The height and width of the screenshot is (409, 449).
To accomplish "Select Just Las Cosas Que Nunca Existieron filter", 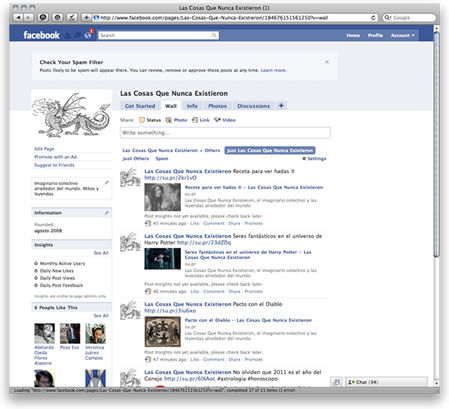I will (270, 151).
